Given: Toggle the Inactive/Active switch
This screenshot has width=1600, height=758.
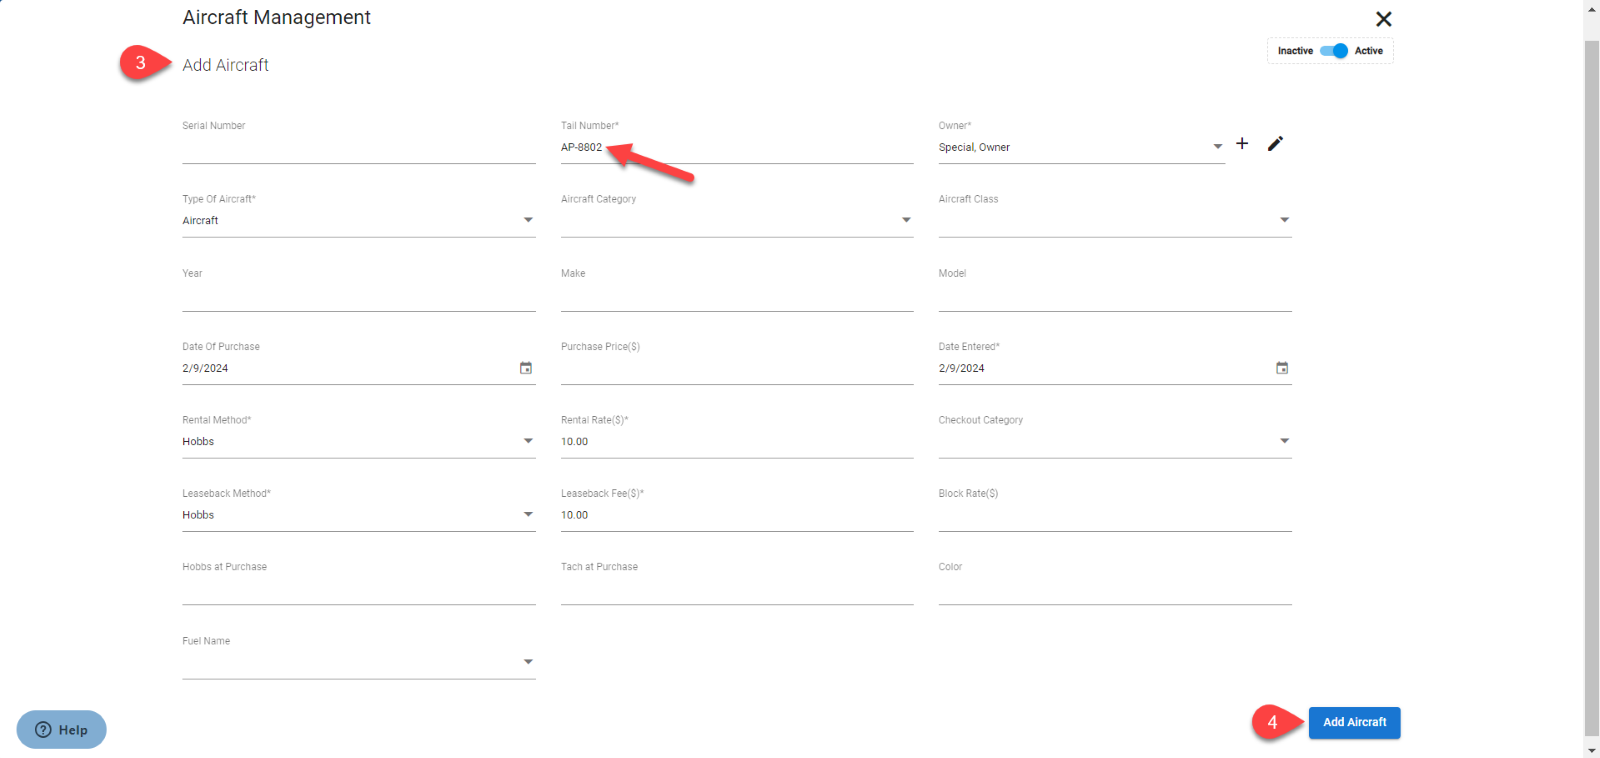Looking at the screenshot, I should click(1334, 51).
